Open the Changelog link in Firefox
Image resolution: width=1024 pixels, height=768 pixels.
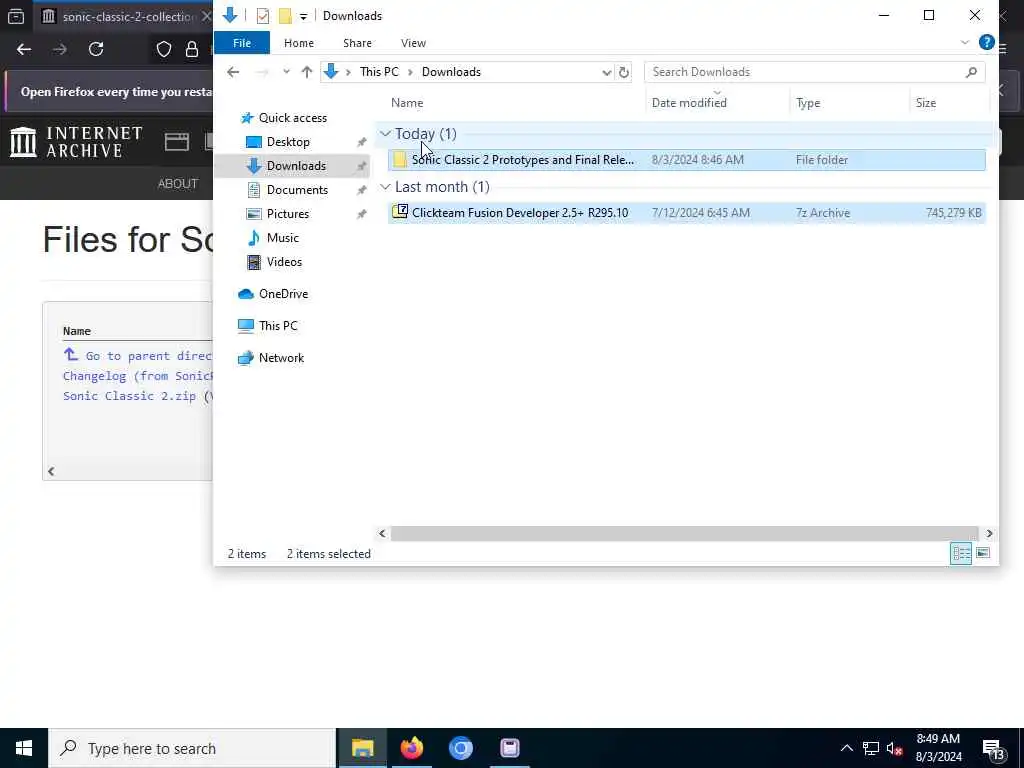click(x=137, y=376)
